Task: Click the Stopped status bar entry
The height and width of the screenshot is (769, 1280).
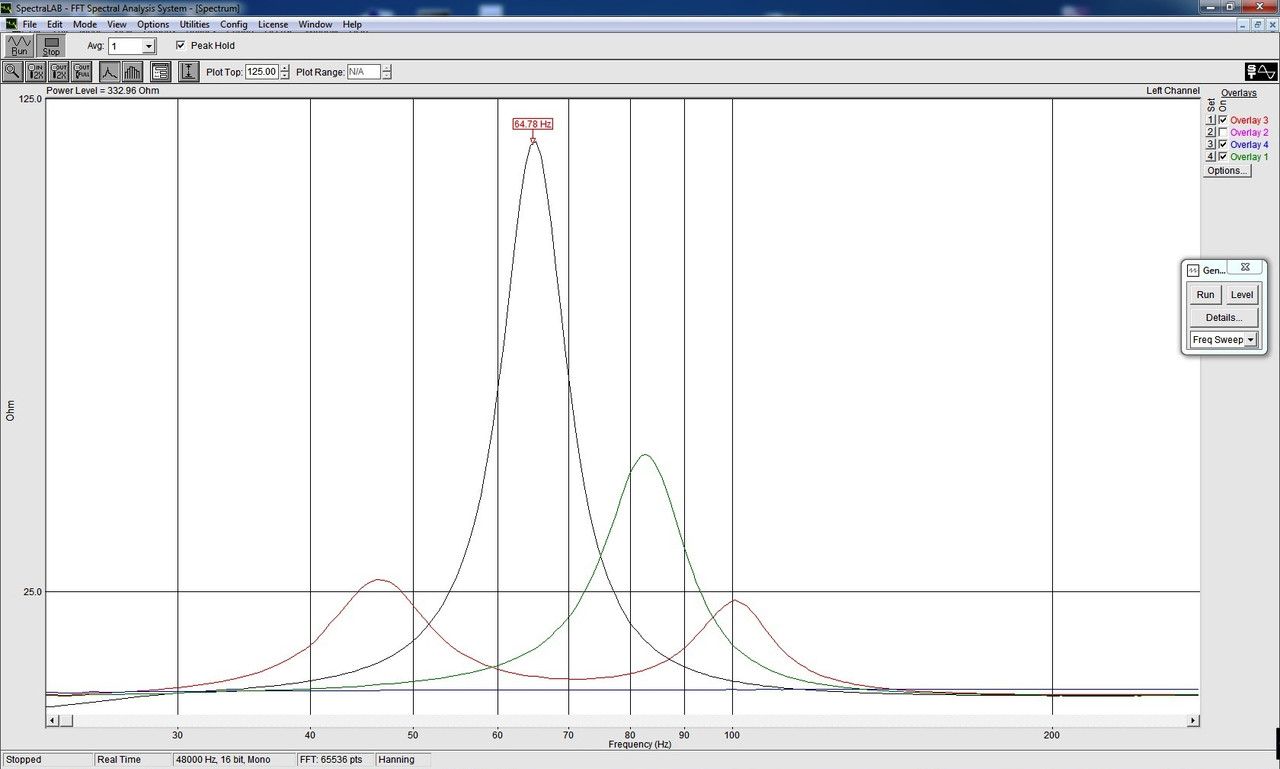Action: pos(46,760)
